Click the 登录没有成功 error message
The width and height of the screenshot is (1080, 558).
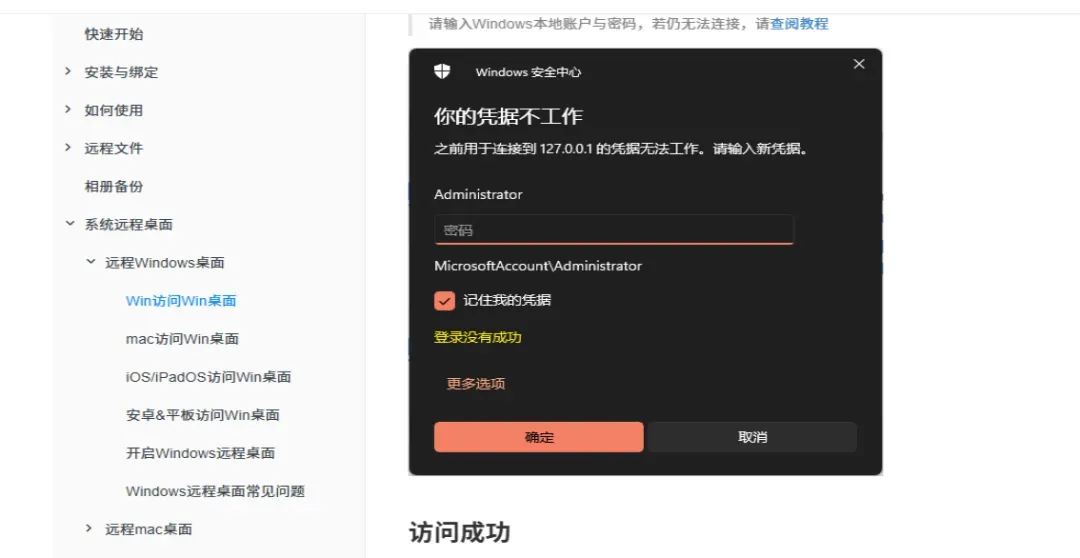[477, 337]
